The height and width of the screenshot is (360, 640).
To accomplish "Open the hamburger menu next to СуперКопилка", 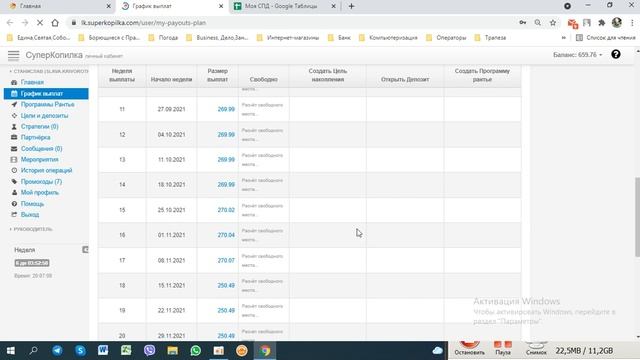I will tap(13, 55).
